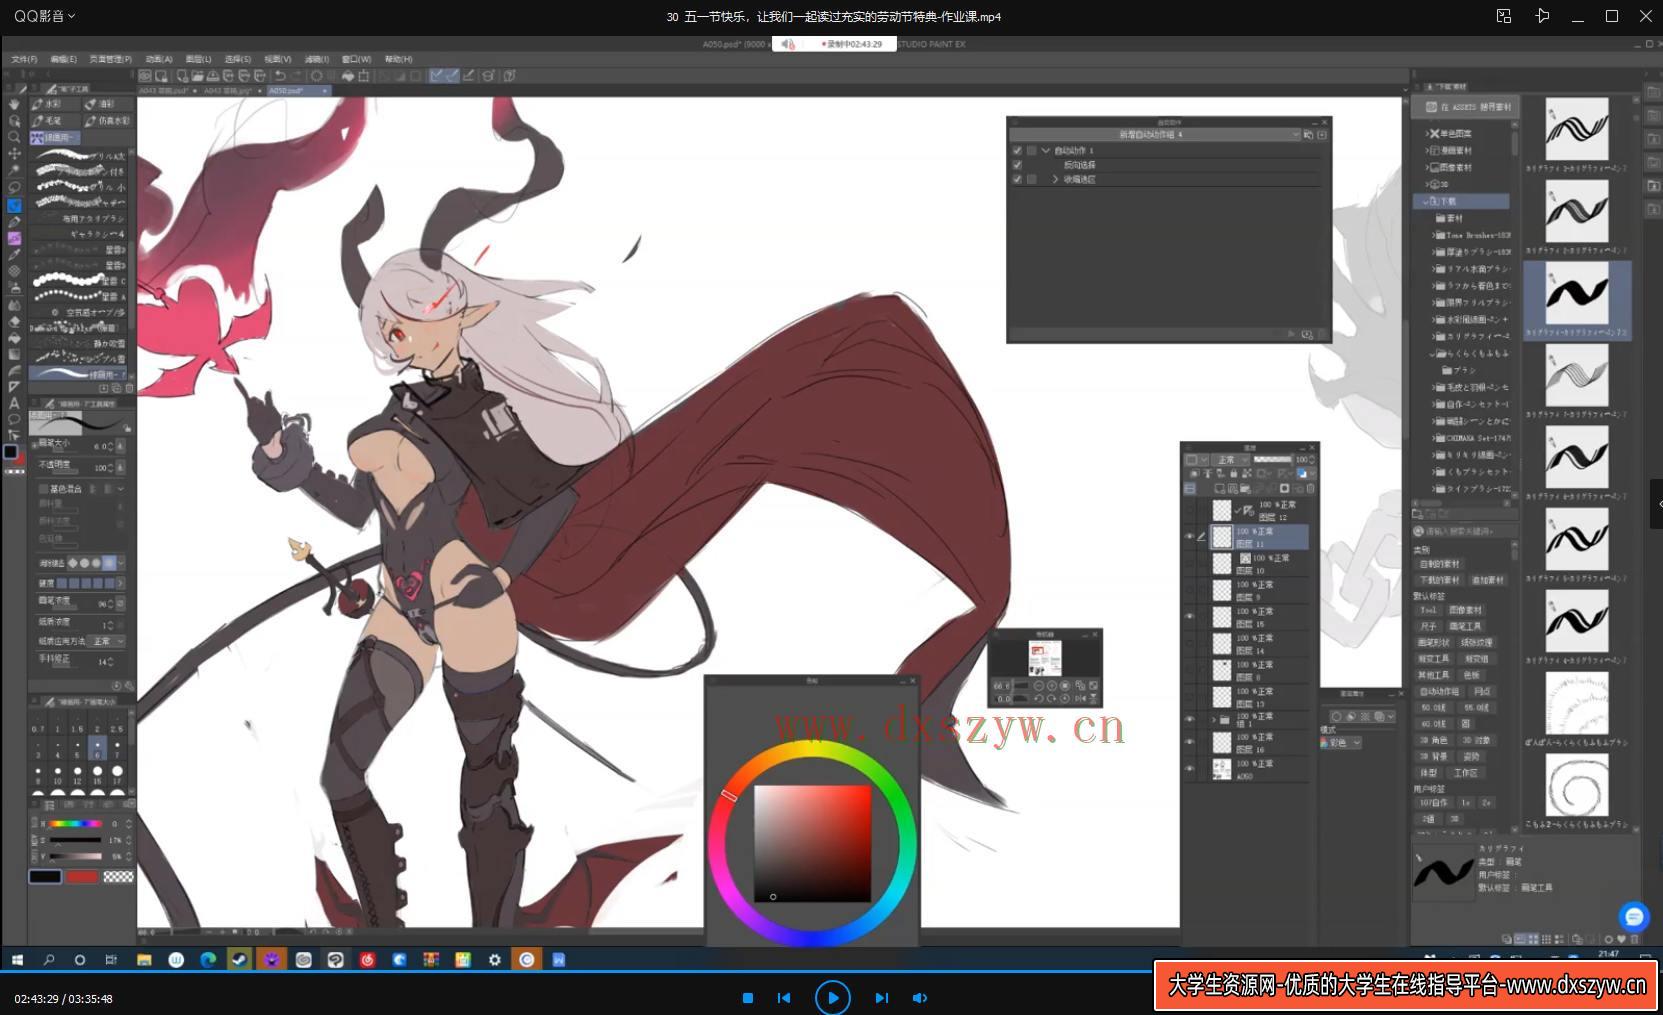Open the 滤镜(I) menu
Viewport: 1663px width, 1015px height.
316,59
